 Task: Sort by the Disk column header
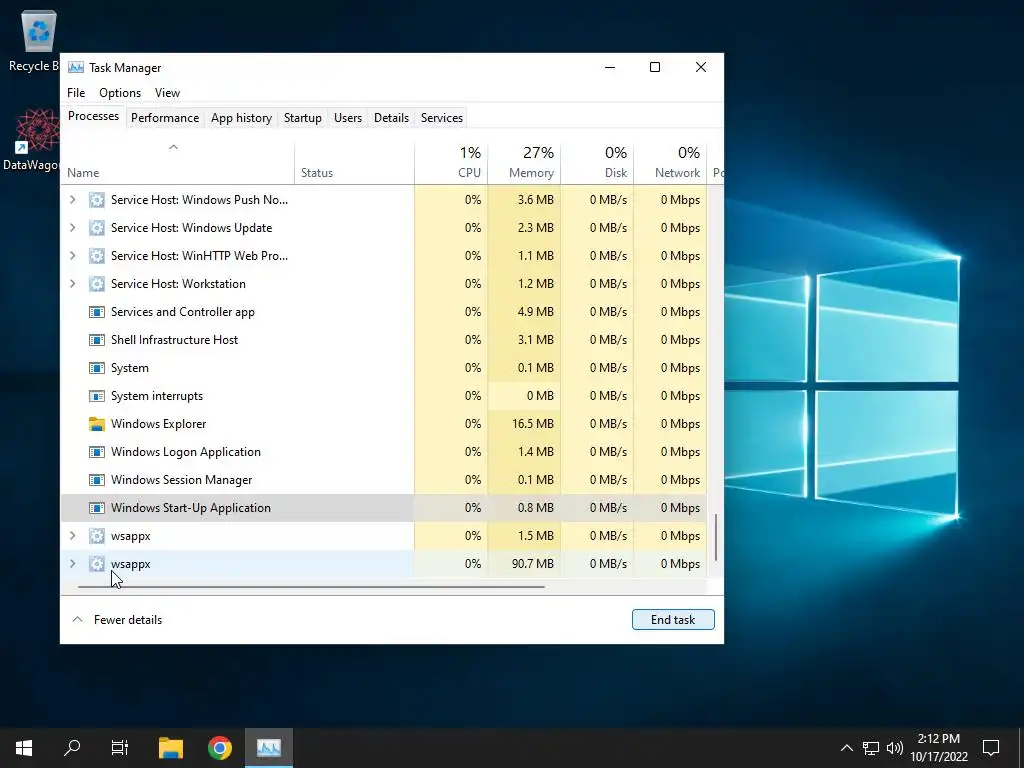pyautogui.click(x=598, y=163)
